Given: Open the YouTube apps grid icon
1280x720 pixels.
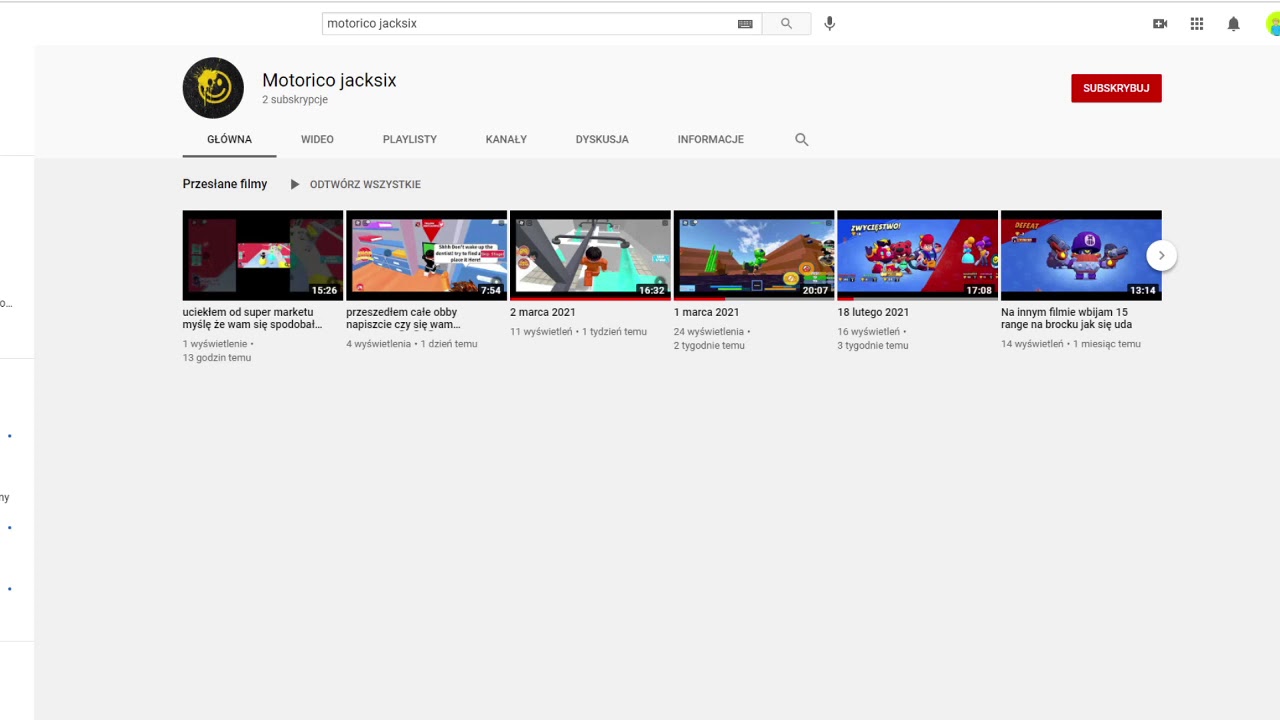Looking at the screenshot, I should point(1197,24).
